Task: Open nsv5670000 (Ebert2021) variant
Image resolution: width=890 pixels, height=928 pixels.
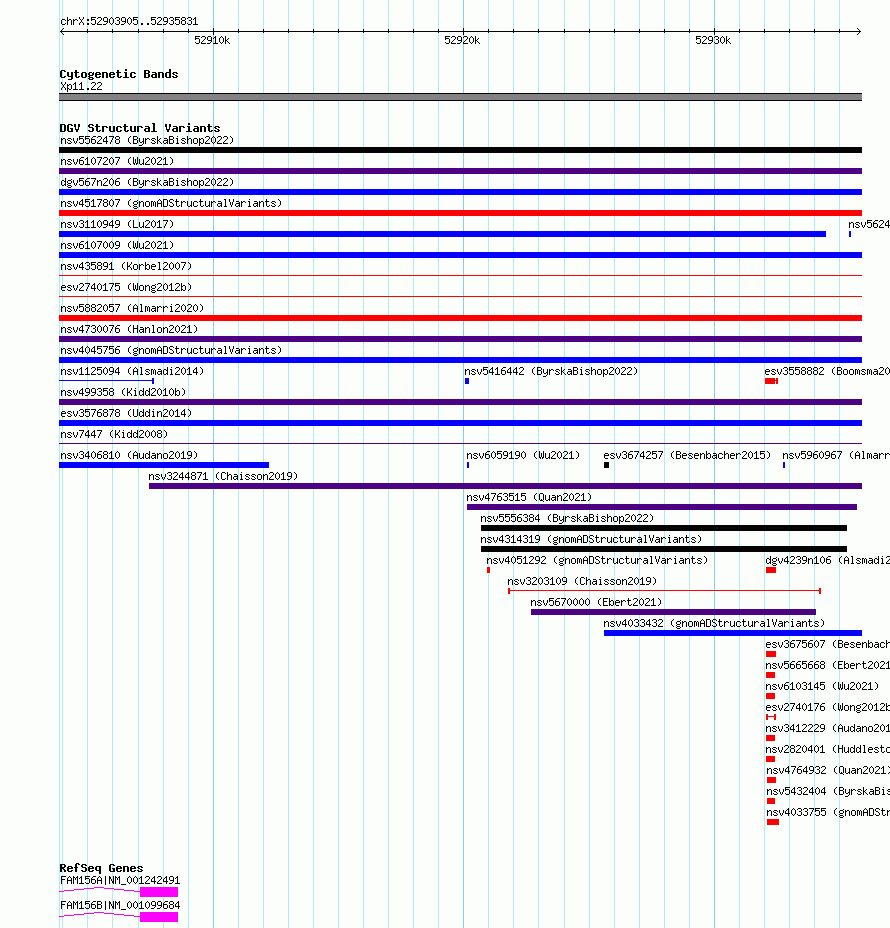Action: pyautogui.click(x=596, y=602)
